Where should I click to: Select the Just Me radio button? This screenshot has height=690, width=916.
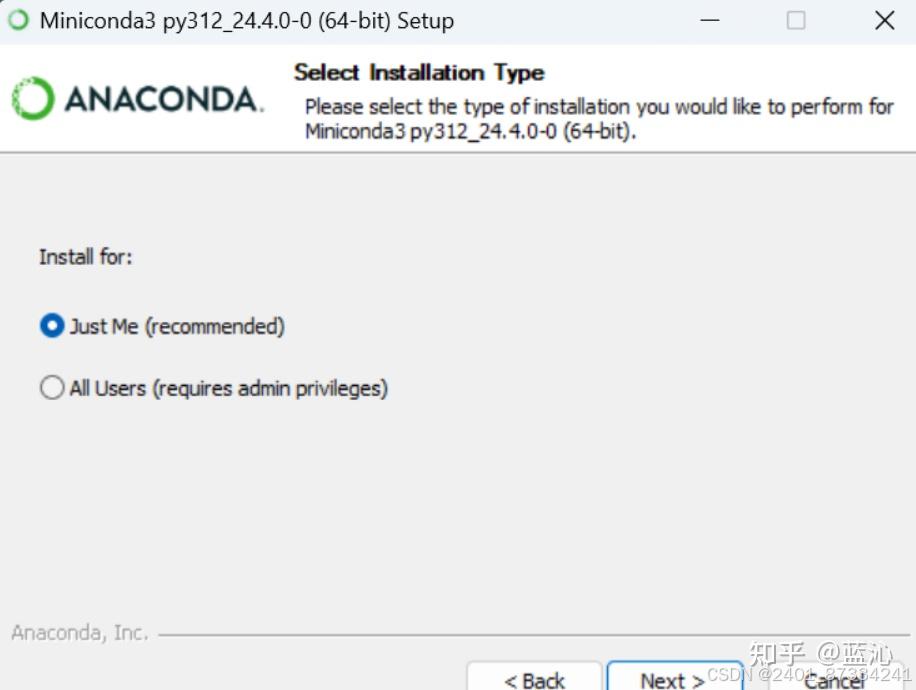click(x=52, y=325)
